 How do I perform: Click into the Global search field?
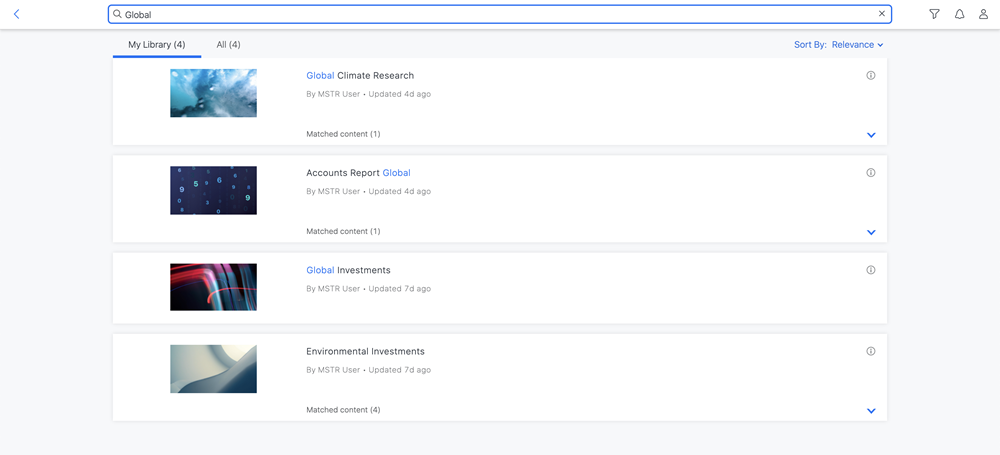pyautogui.click(x=500, y=14)
